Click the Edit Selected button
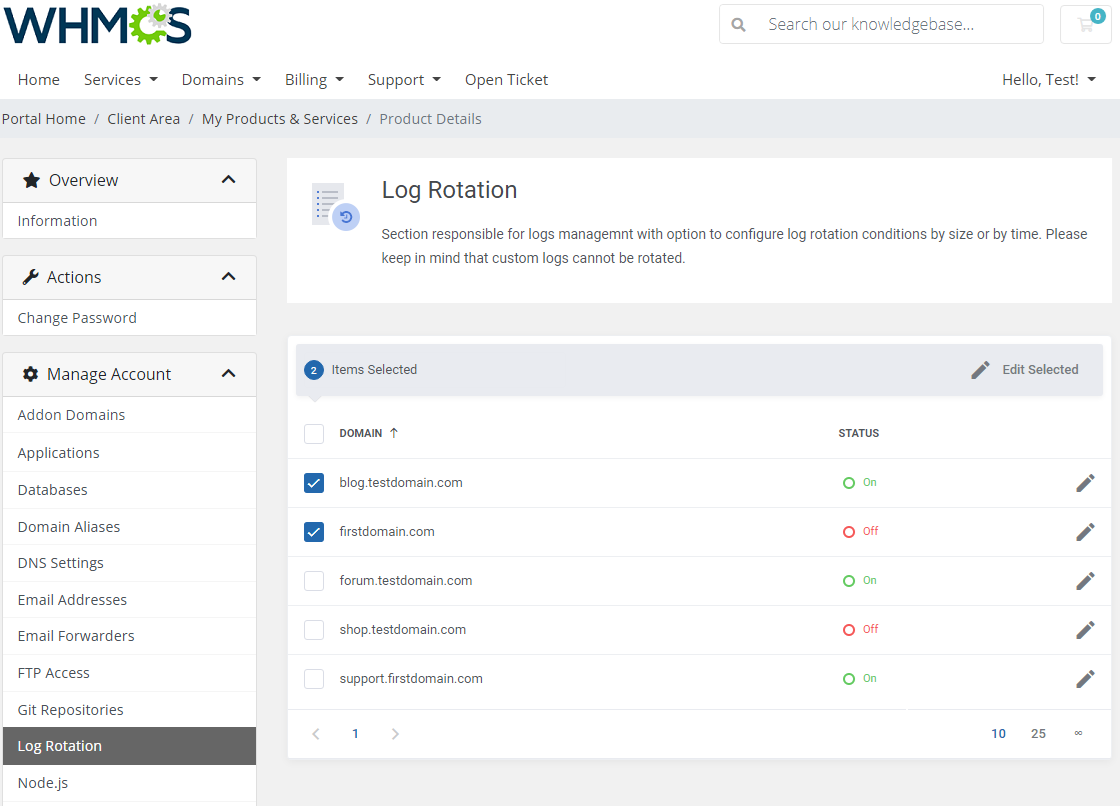1120x806 pixels. 1025,370
